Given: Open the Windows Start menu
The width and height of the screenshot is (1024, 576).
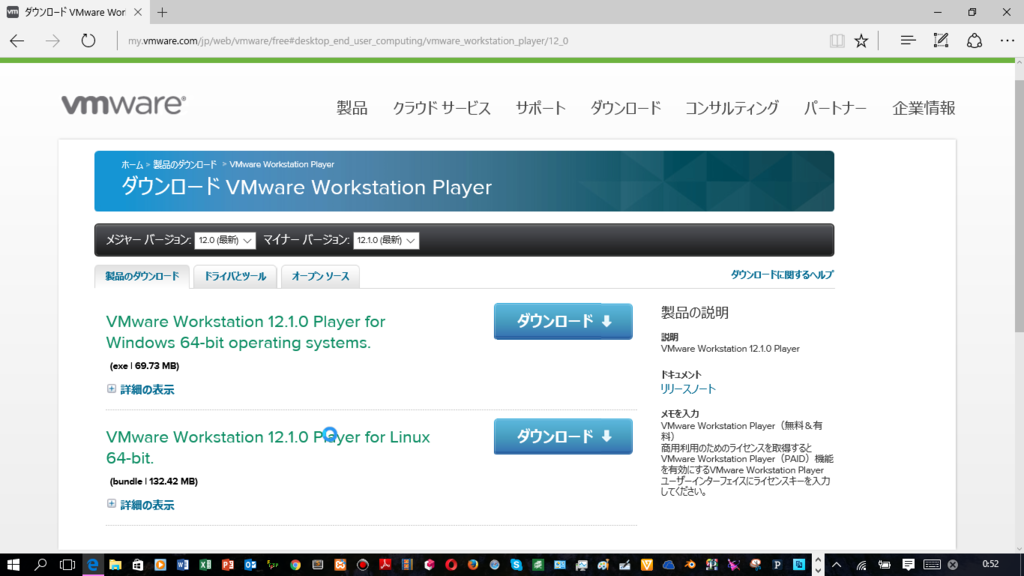Looking at the screenshot, I should tap(13, 565).
